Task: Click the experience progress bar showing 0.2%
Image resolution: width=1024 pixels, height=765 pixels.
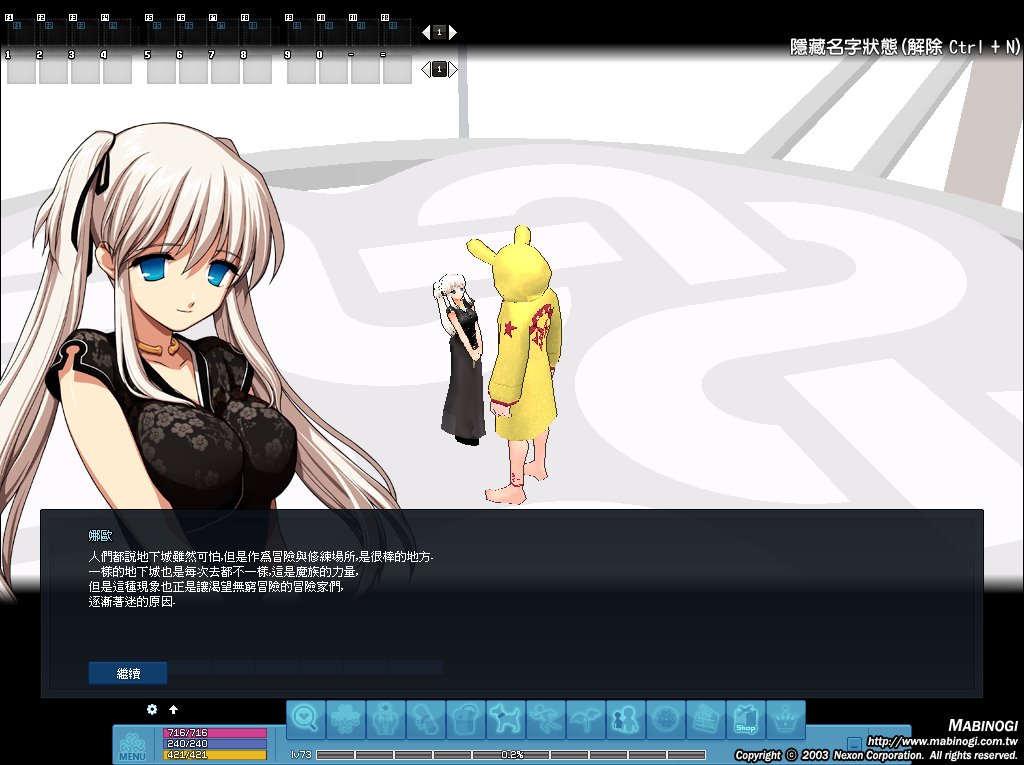Action: 511,754
